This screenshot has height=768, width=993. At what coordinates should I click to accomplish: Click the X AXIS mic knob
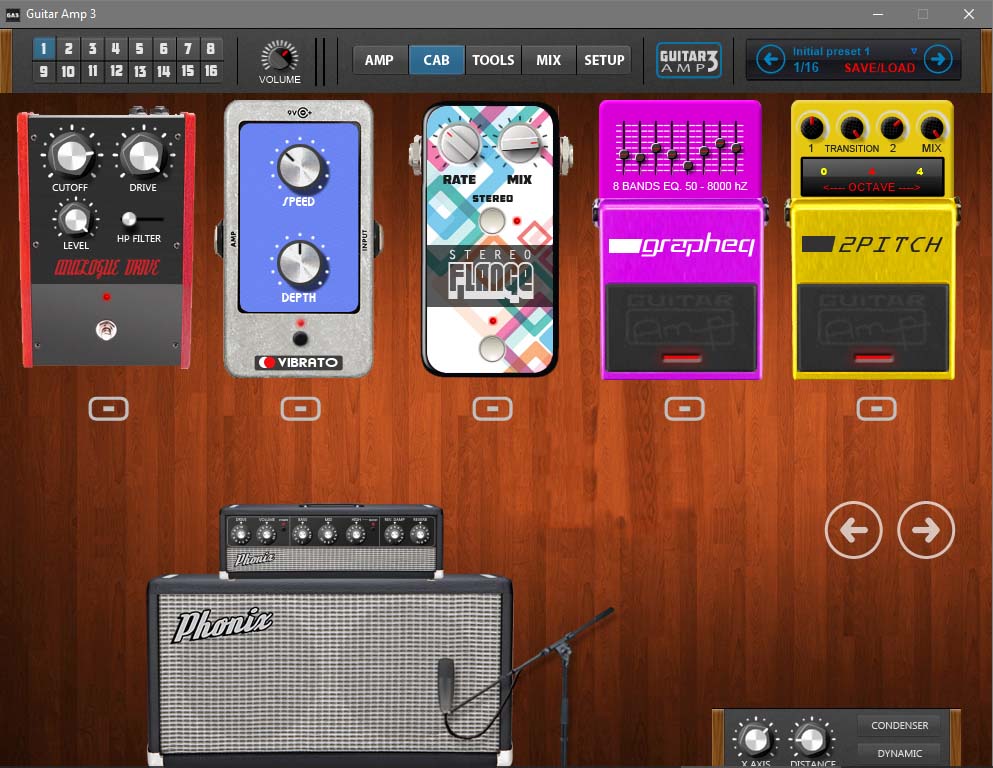pyautogui.click(x=755, y=739)
